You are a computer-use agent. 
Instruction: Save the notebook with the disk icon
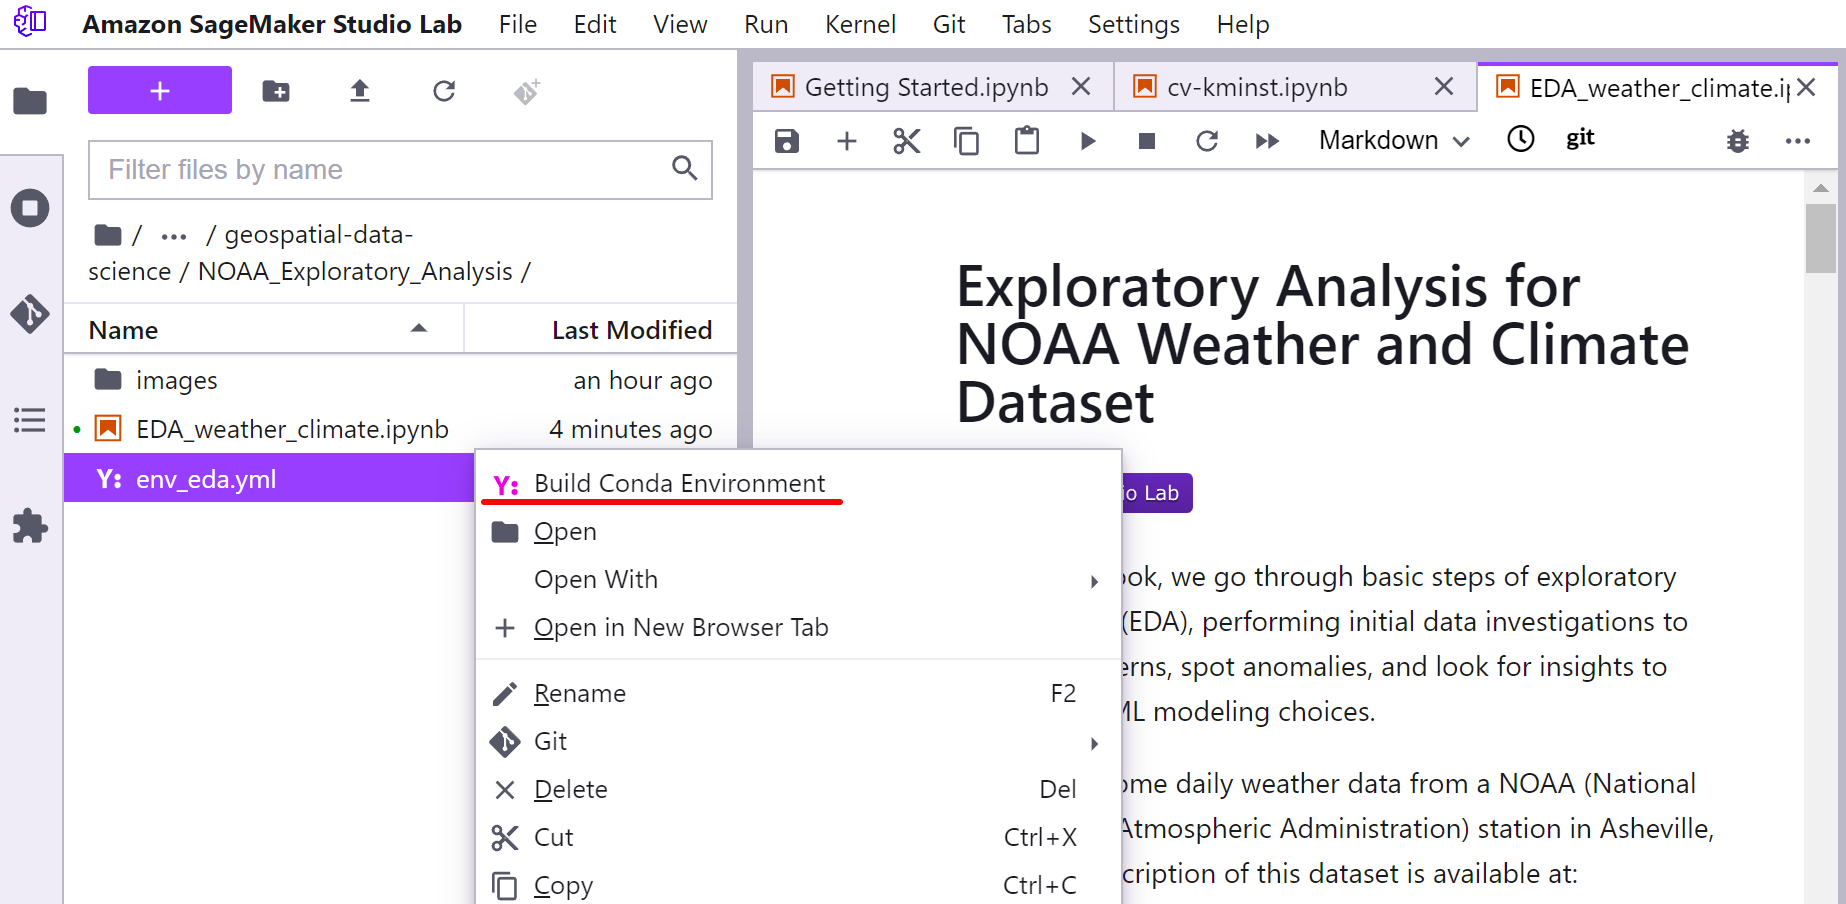click(787, 141)
